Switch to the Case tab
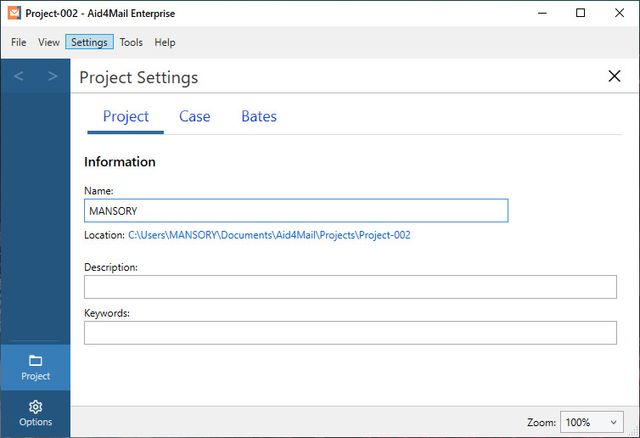The height and width of the screenshot is (438, 640). tap(194, 117)
